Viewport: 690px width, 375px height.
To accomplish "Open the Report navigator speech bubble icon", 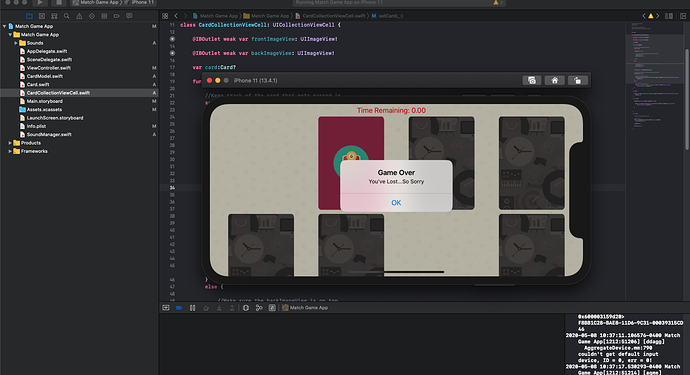I will pos(129,16).
